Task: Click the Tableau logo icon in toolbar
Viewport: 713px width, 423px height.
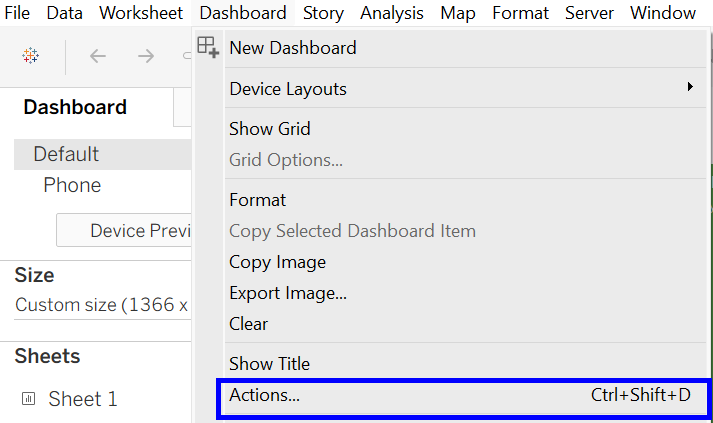Action: (31, 56)
